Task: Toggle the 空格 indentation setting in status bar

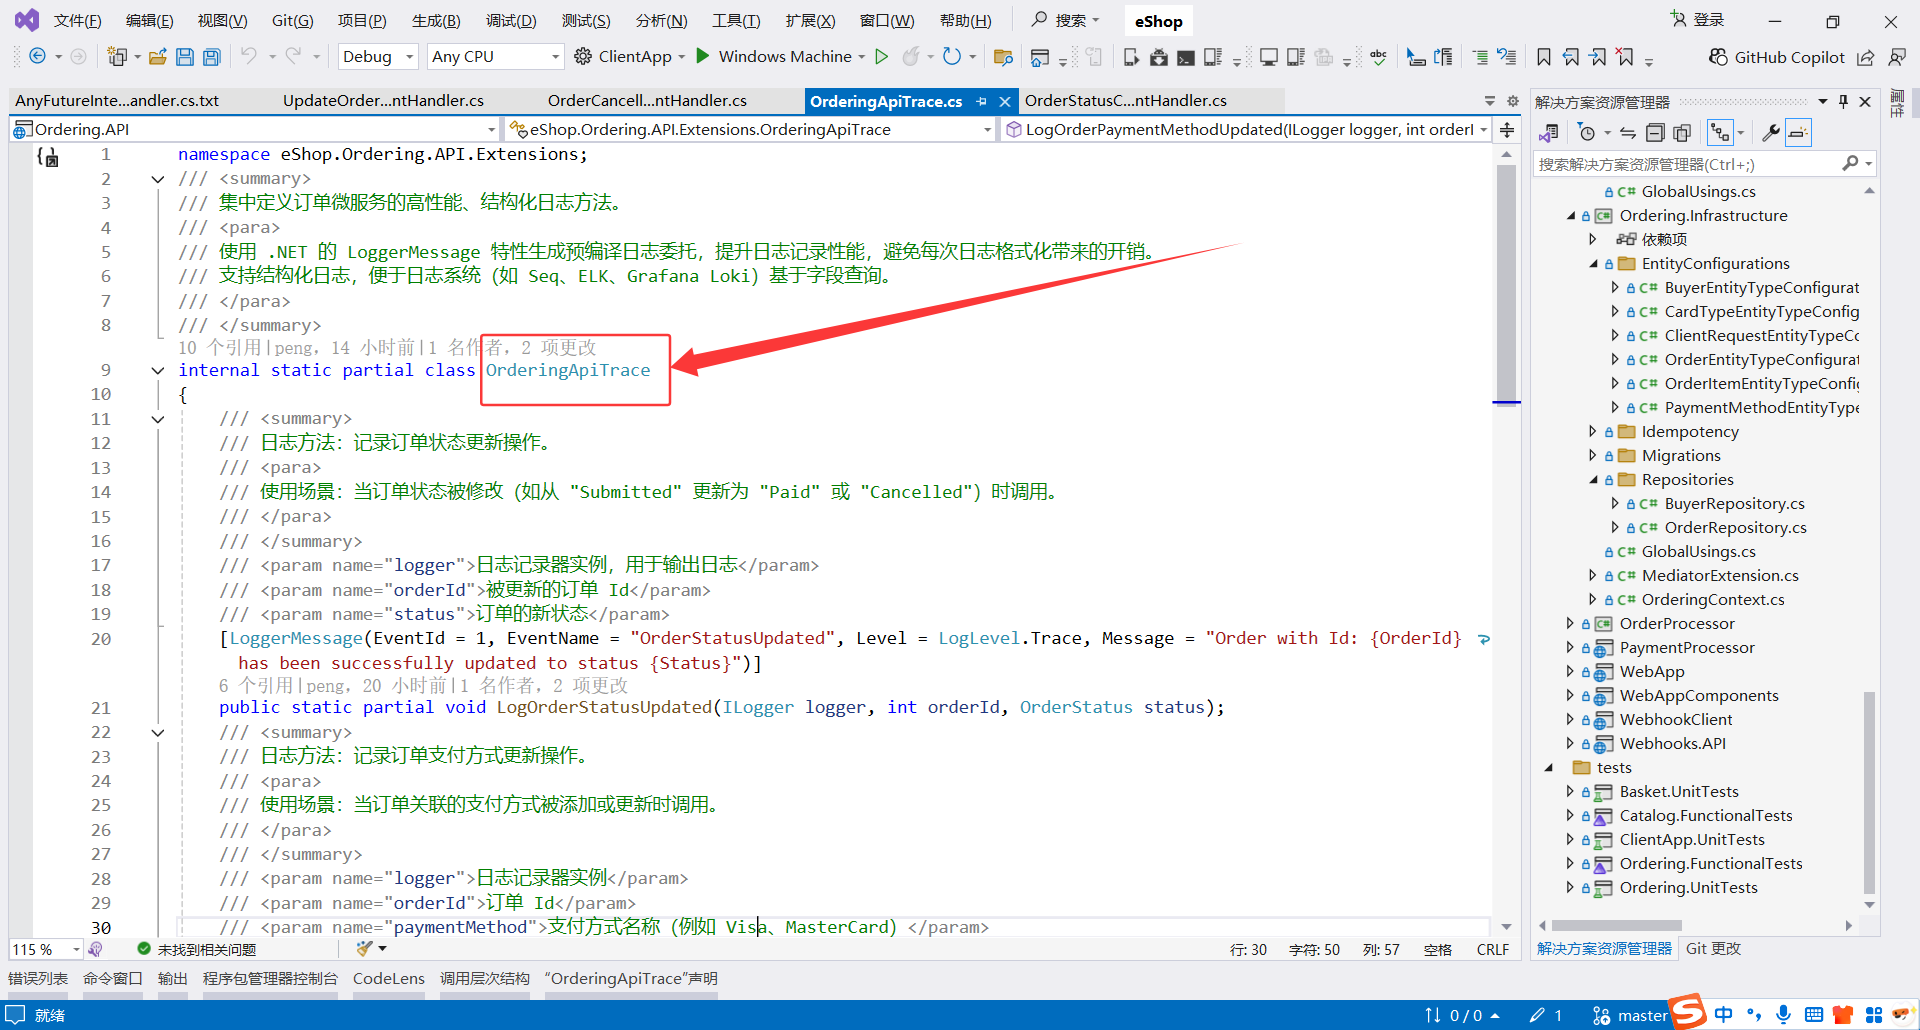Action: [x=1438, y=950]
